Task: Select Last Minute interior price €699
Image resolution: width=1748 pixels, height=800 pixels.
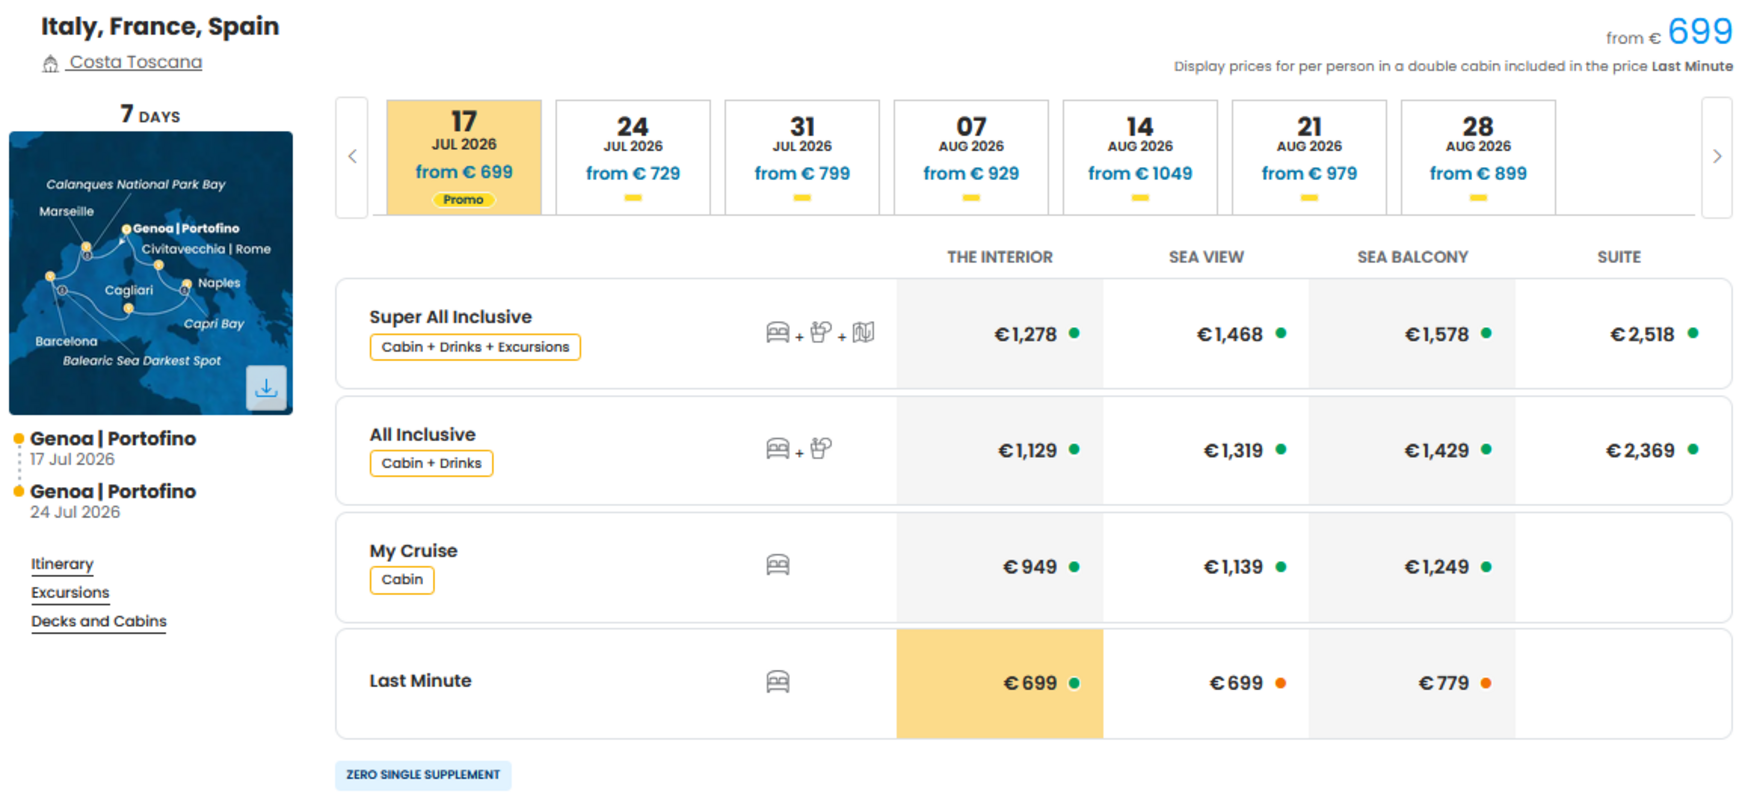Action: [1000, 684]
